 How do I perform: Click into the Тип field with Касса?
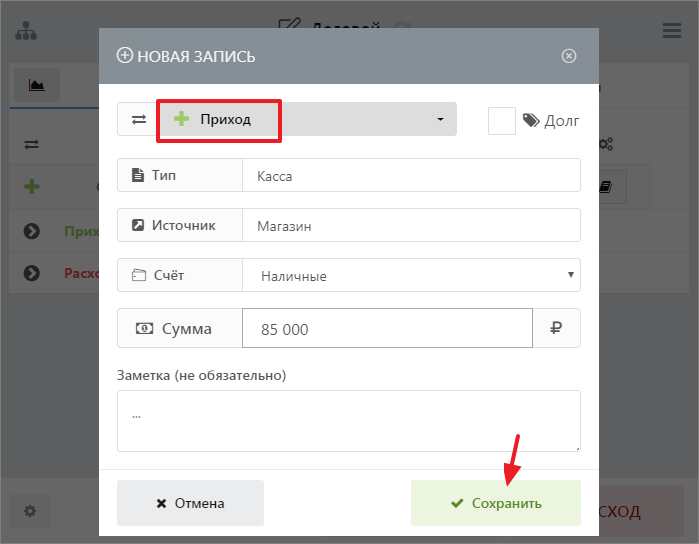410,175
